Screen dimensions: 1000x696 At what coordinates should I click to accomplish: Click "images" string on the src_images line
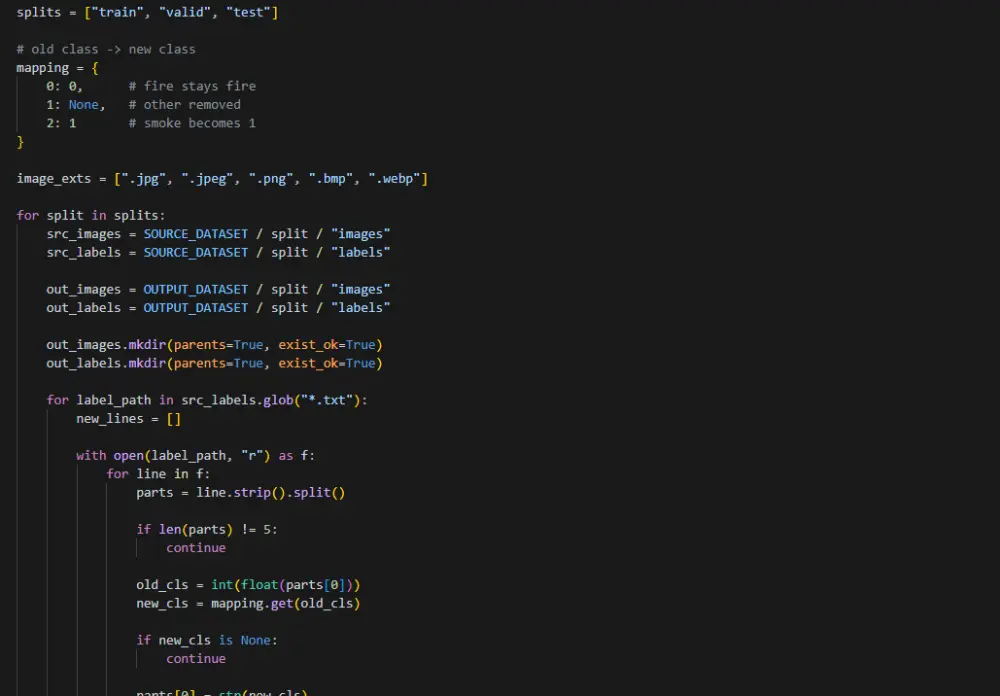tap(360, 234)
